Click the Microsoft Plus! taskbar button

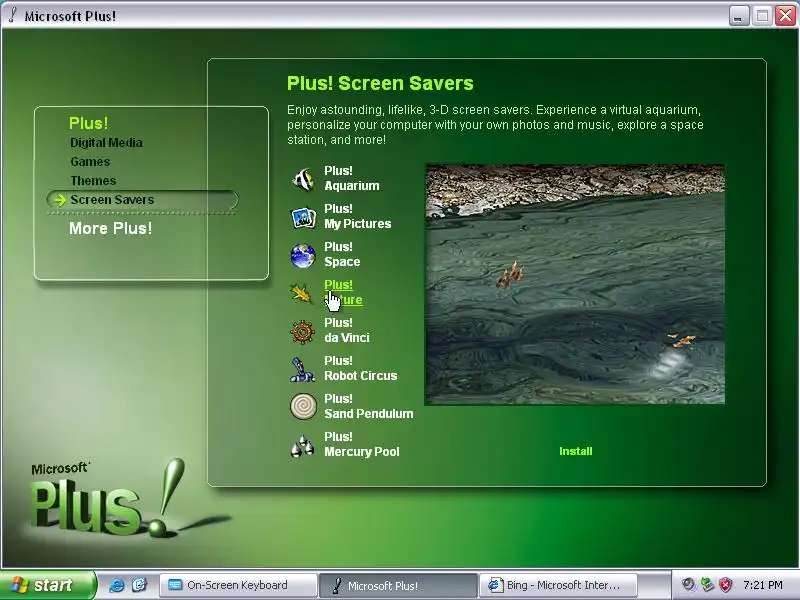[397, 585]
